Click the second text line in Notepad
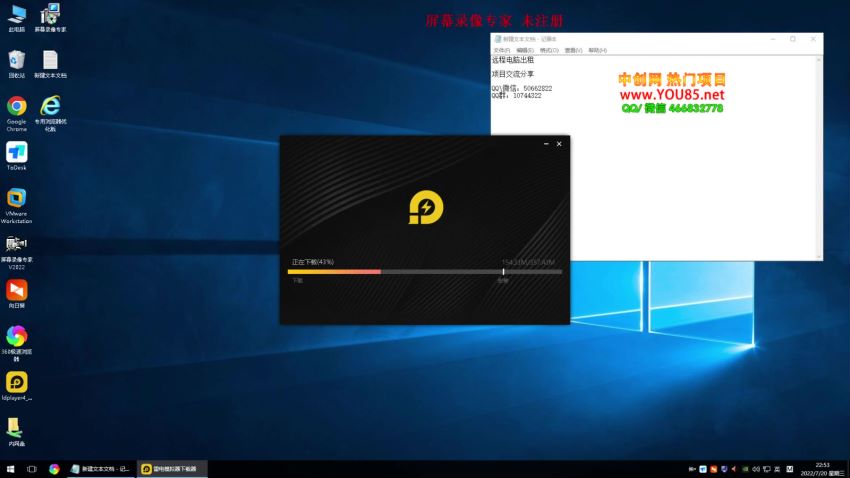Image resolution: width=850 pixels, height=478 pixels. point(512,74)
